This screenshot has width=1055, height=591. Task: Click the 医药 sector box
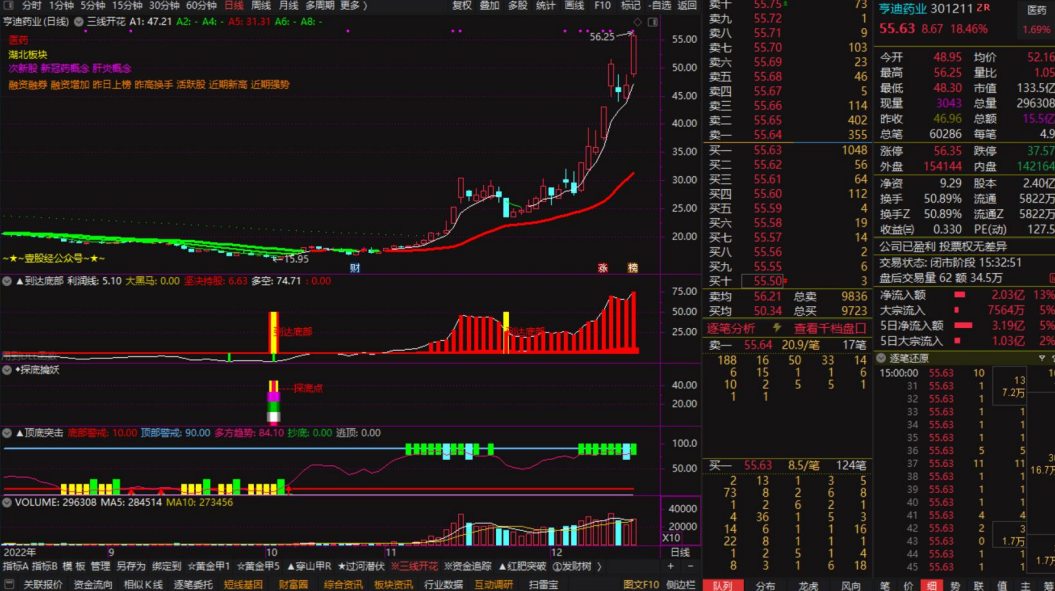click(1036, 9)
